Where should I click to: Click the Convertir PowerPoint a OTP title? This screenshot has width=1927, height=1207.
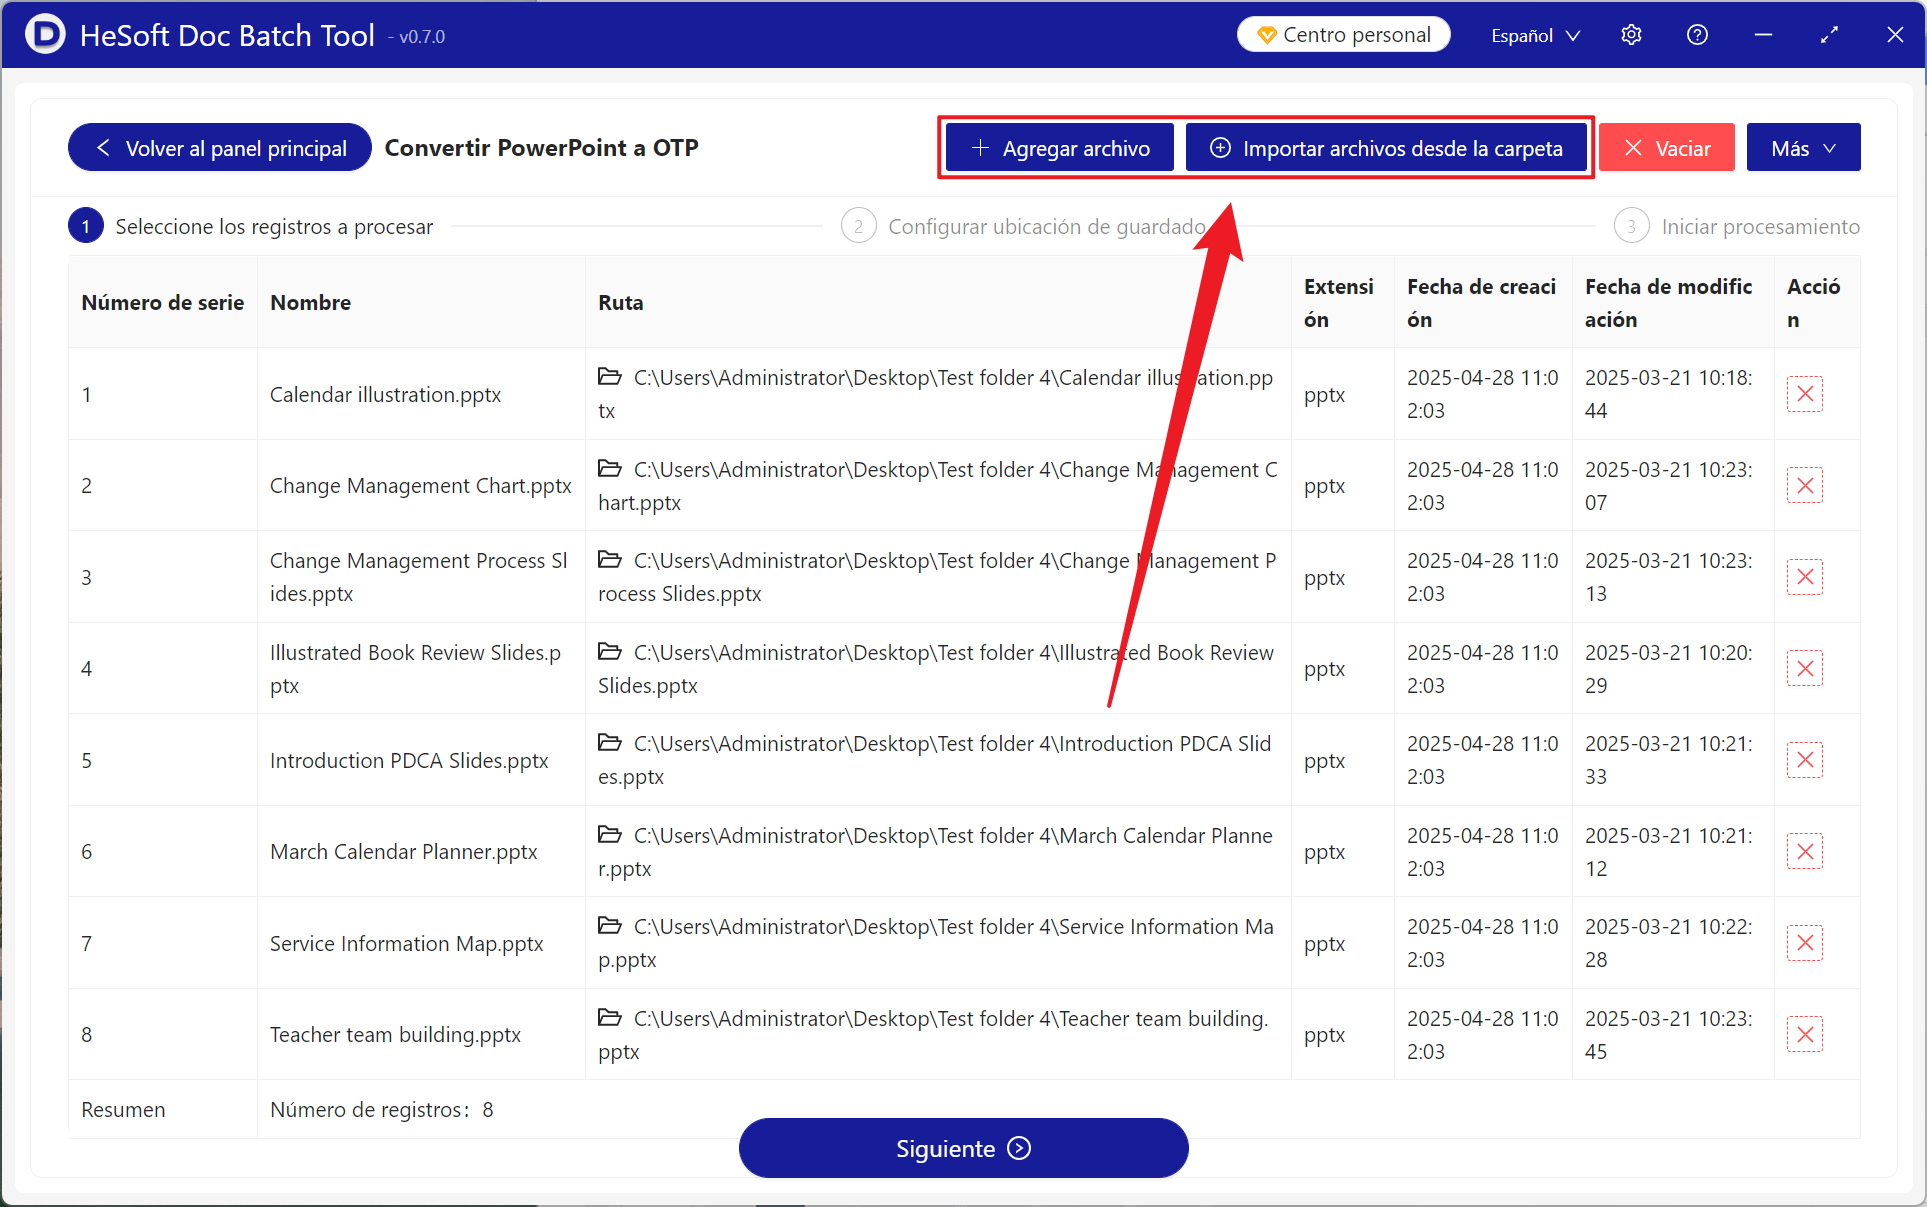[541, 148]
